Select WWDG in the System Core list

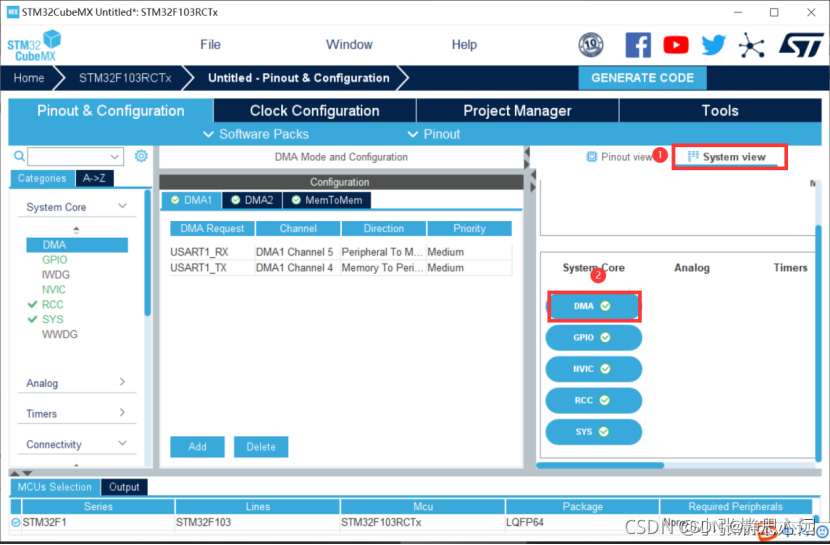(60, 334)
